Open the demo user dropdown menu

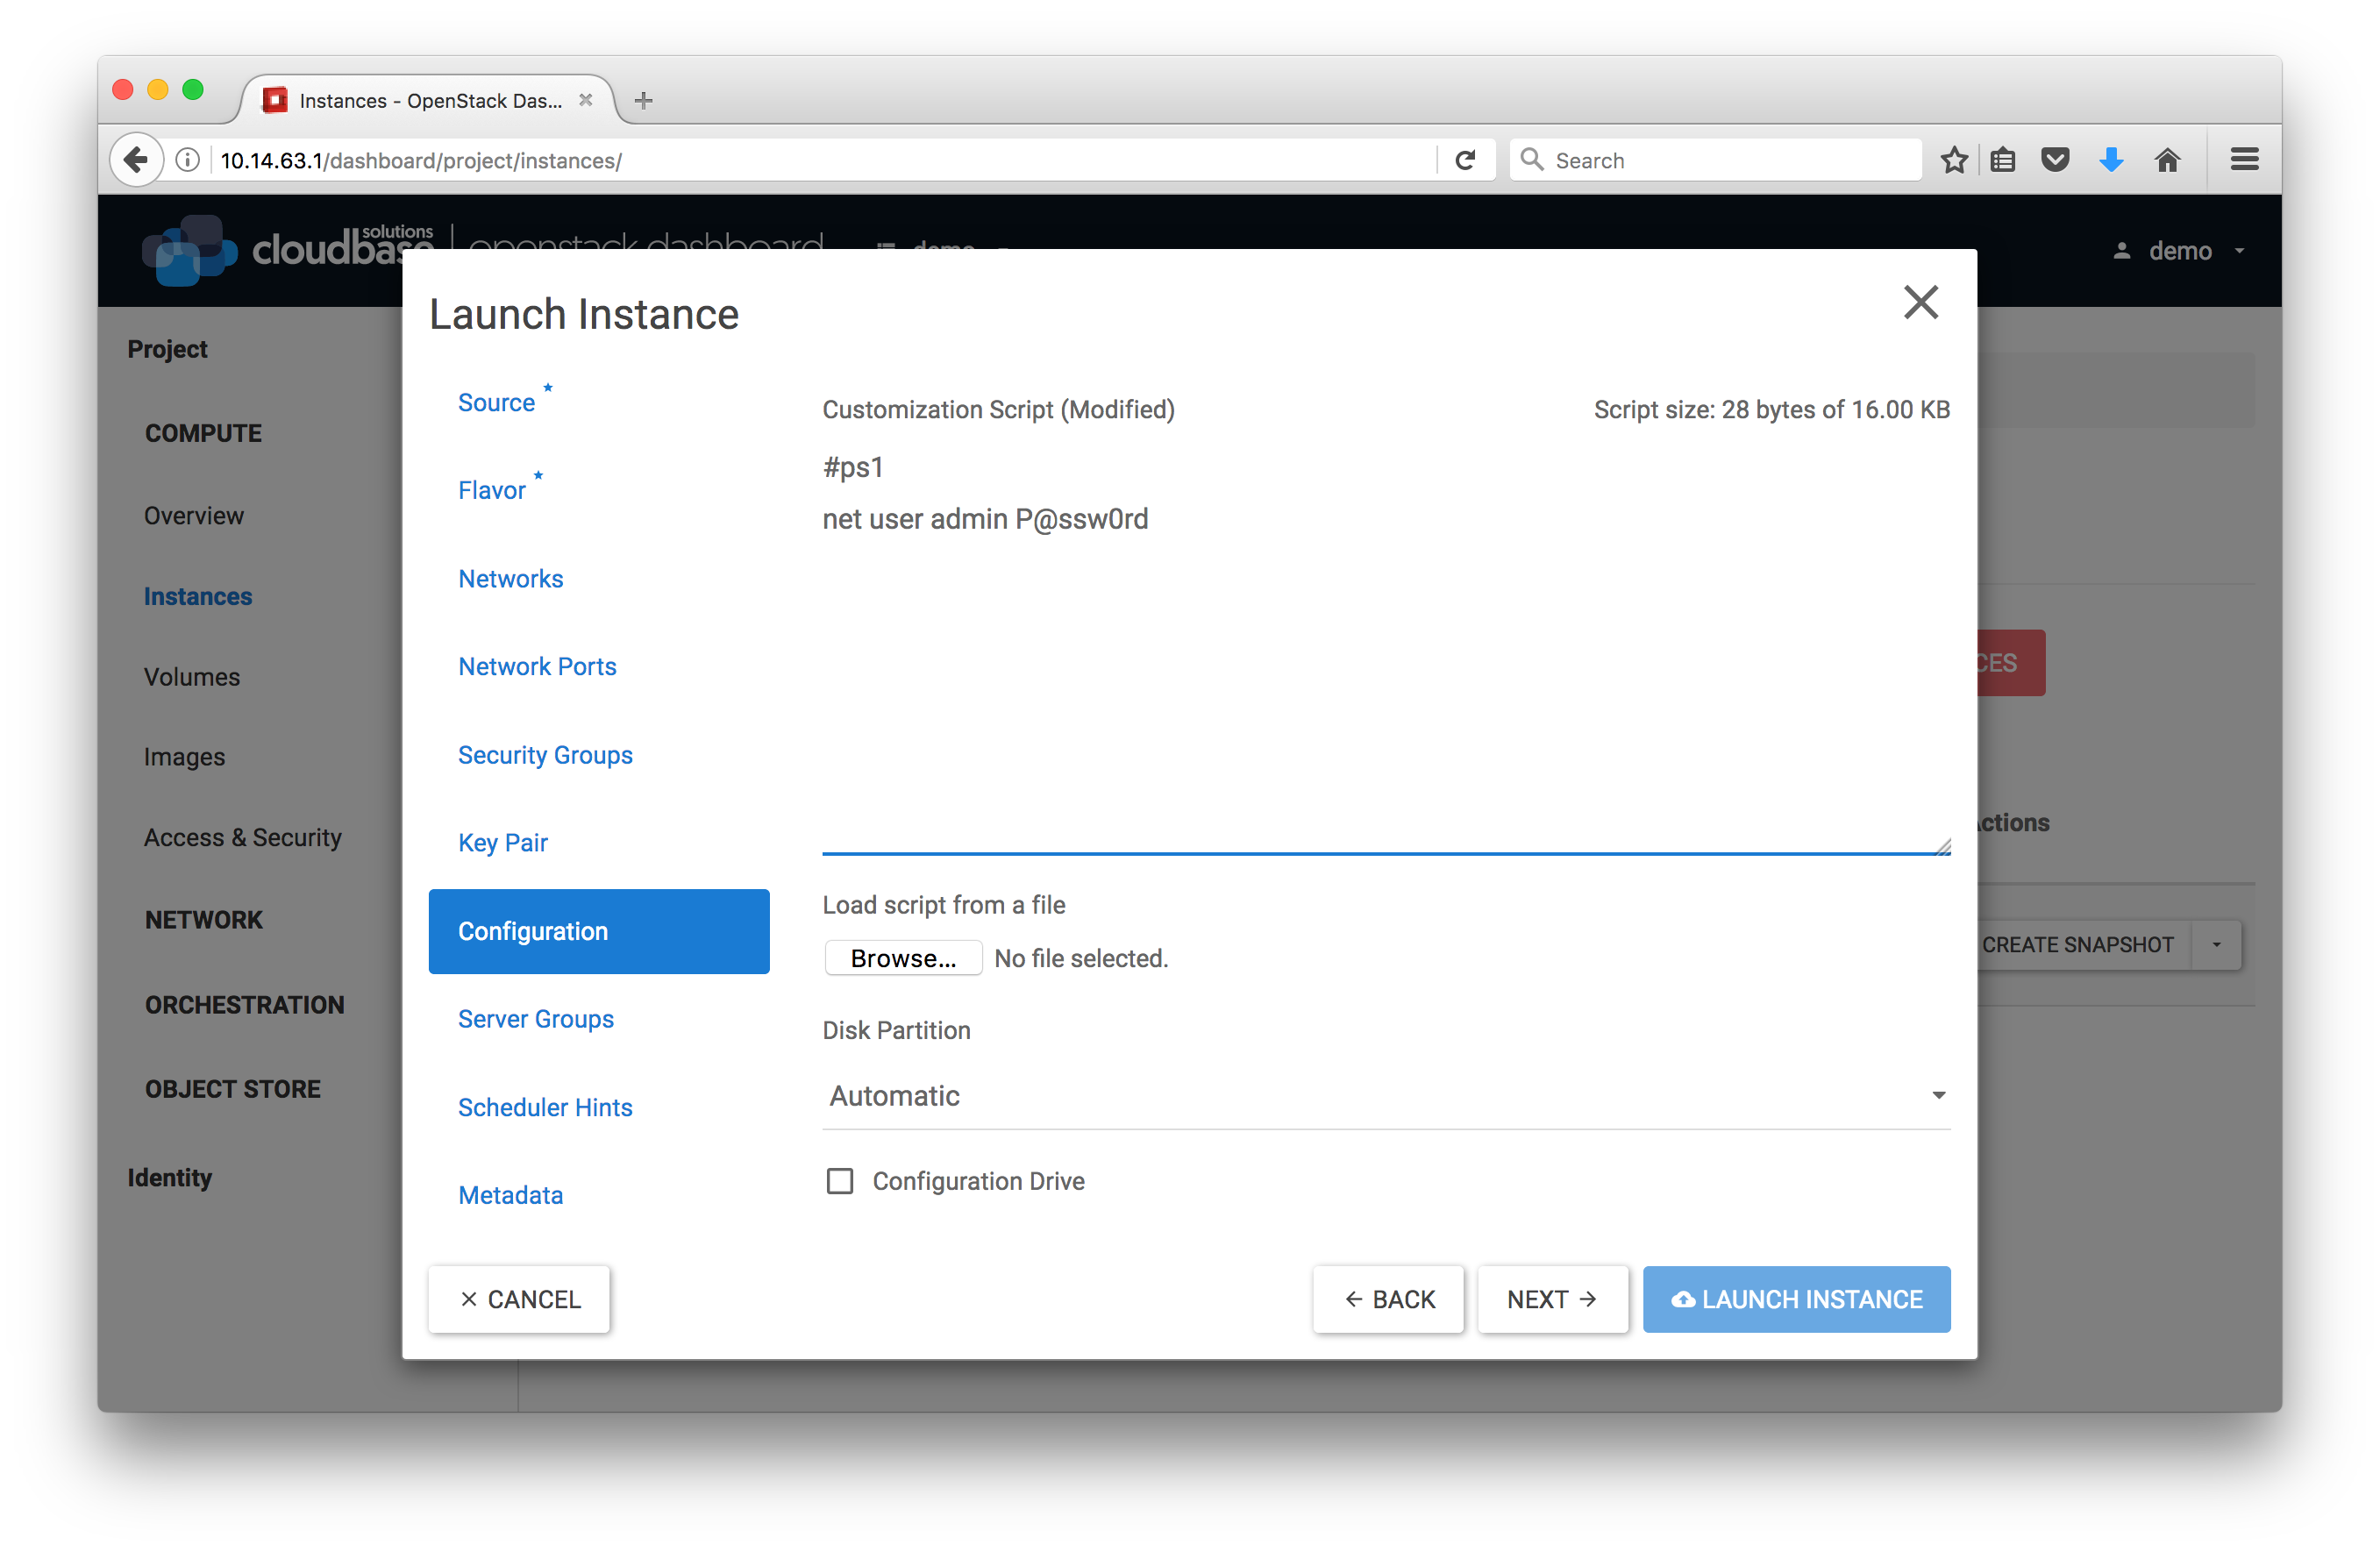2180,251
